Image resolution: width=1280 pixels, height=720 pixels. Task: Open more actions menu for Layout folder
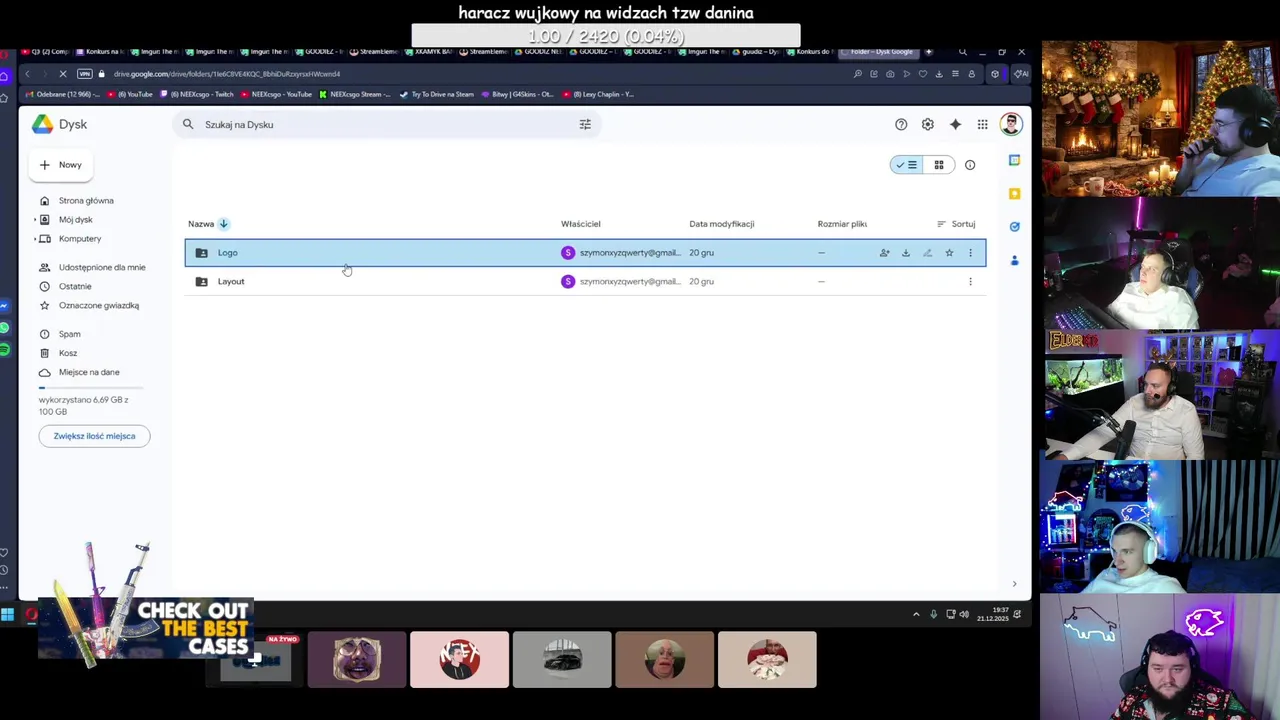coord(970,281)
